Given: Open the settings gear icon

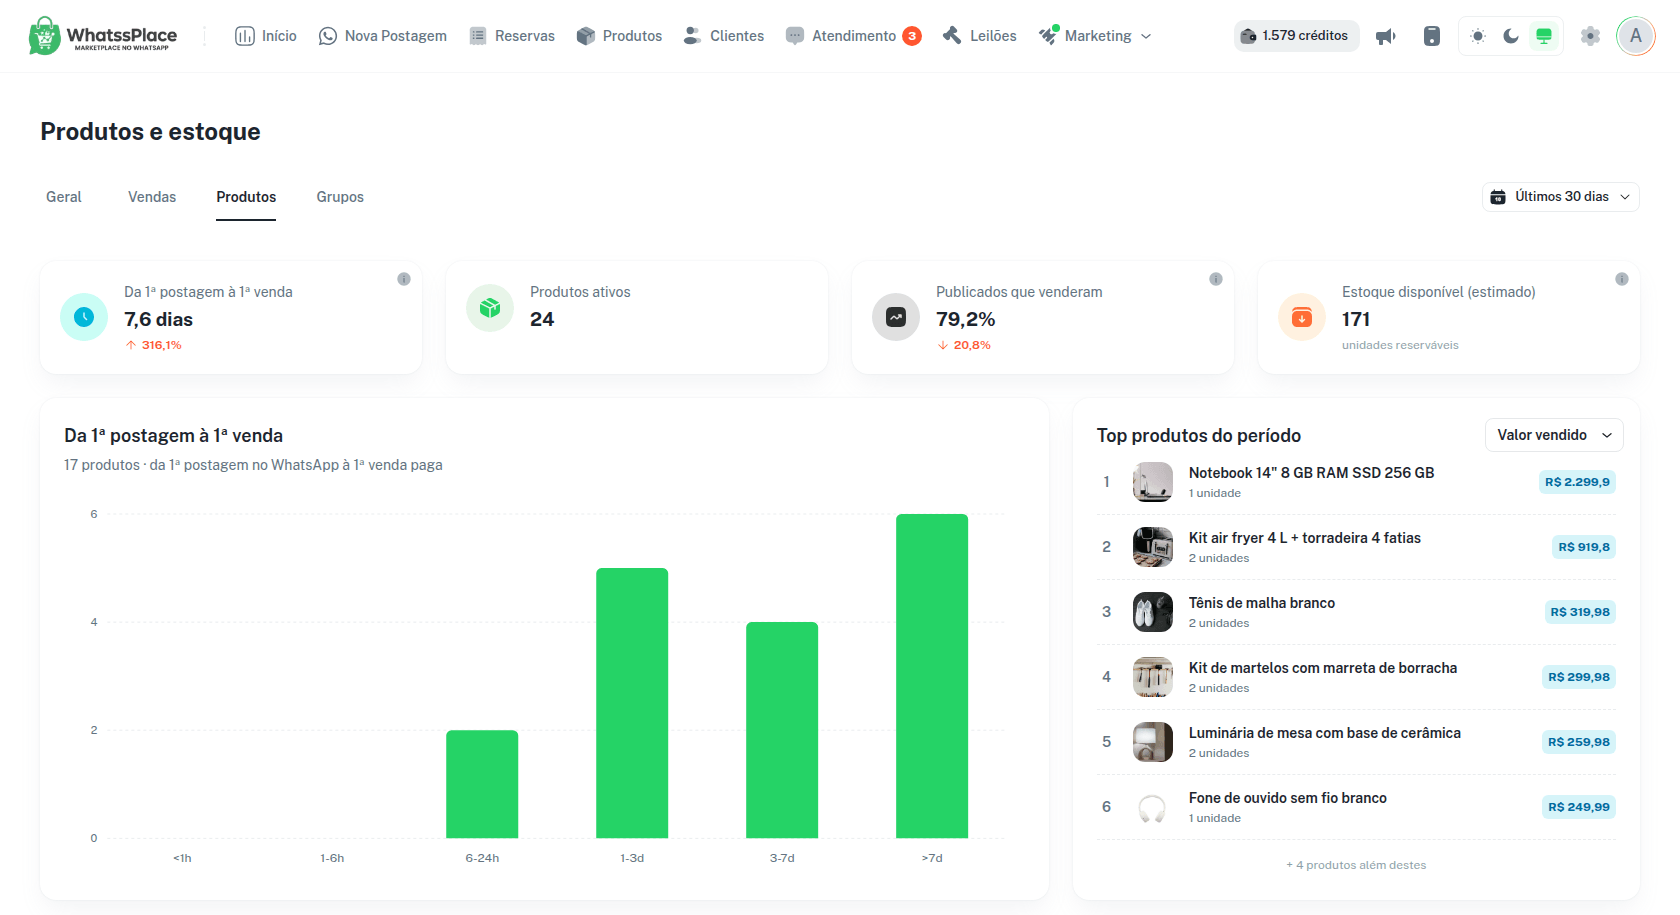Looking at the screenshot, I should (x=1590, y=36).
